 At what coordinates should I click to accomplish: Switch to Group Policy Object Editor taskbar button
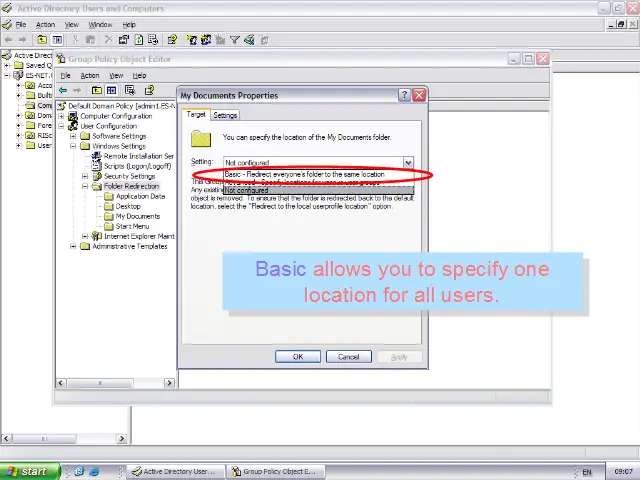click(276, 471)
